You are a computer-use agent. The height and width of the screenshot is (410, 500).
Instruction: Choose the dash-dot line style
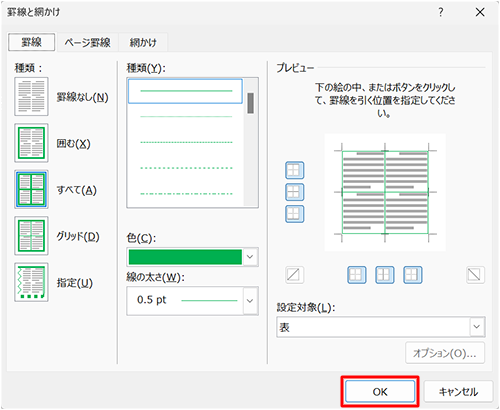coord(185,194)
